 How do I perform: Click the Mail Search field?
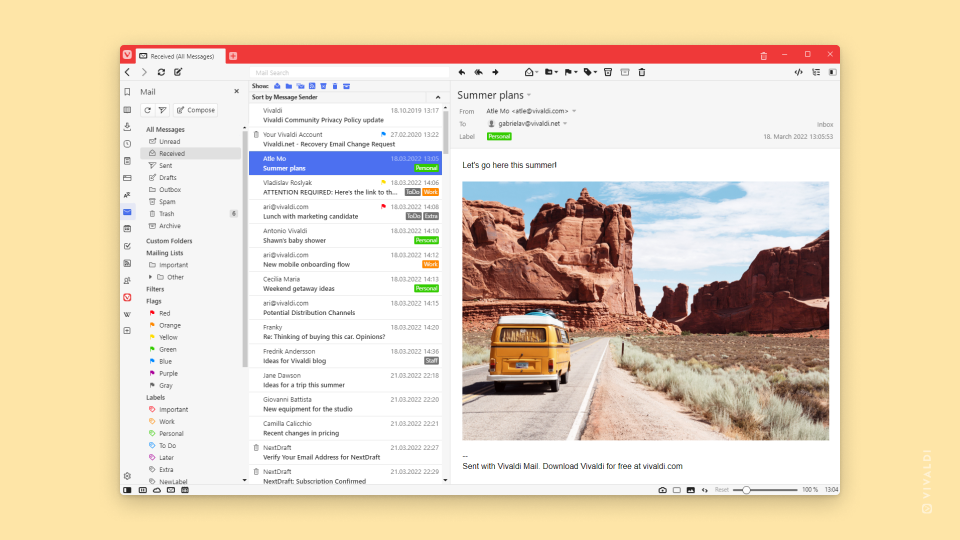pos(349,72)
